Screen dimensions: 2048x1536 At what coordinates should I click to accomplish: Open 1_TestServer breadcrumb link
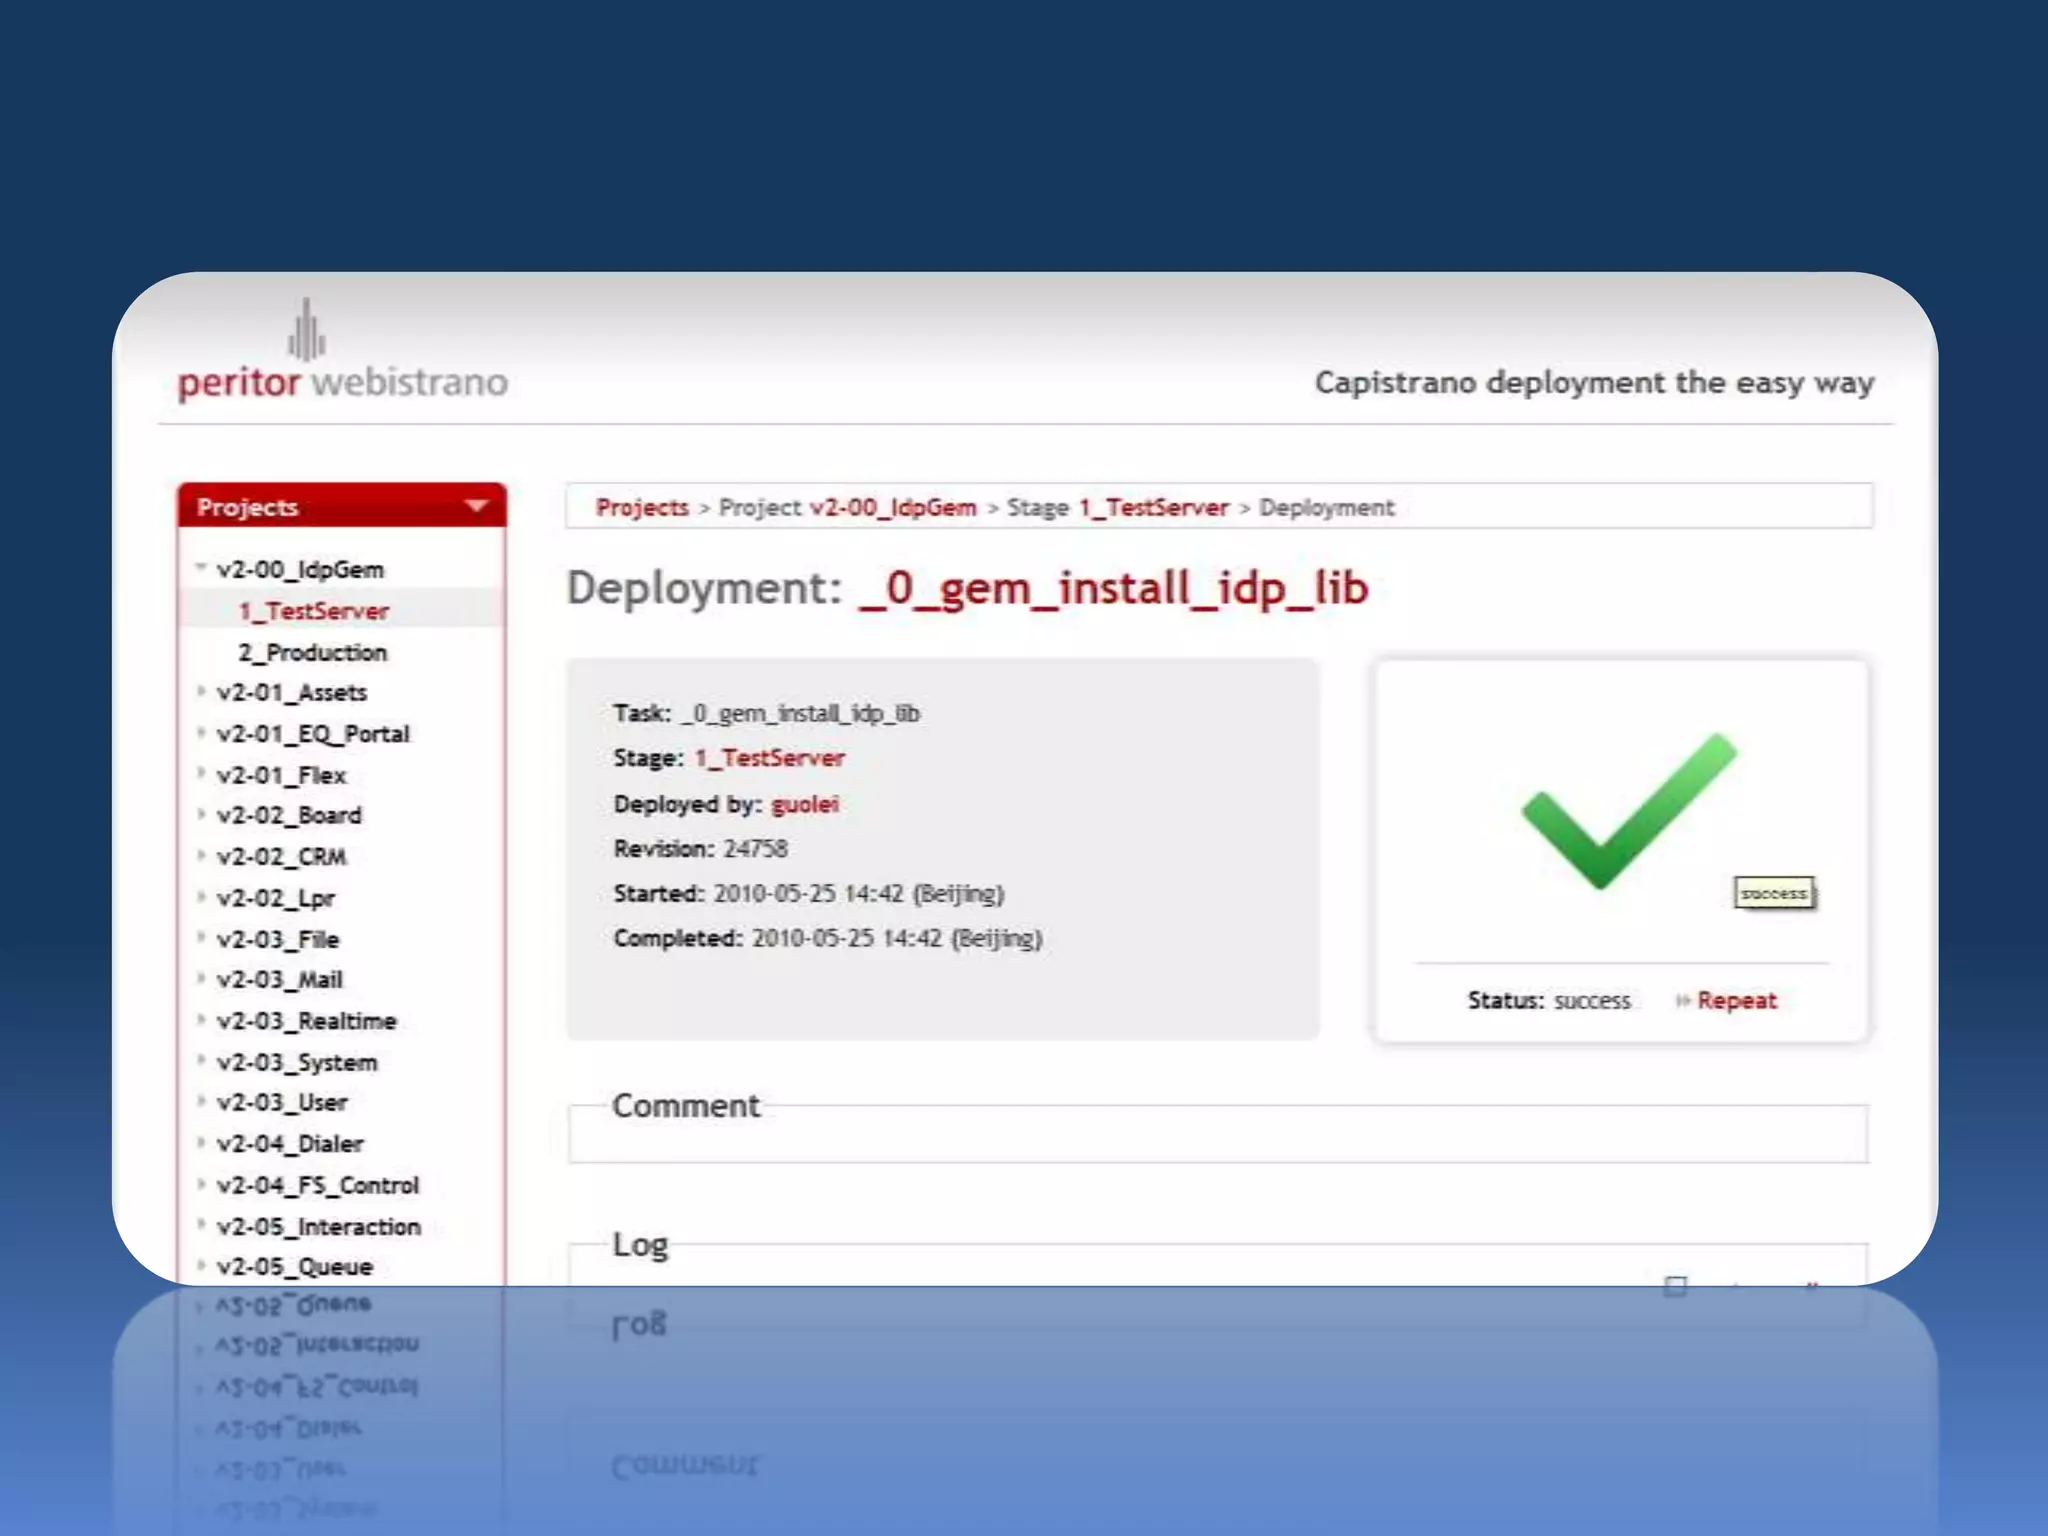point(1153,507)
